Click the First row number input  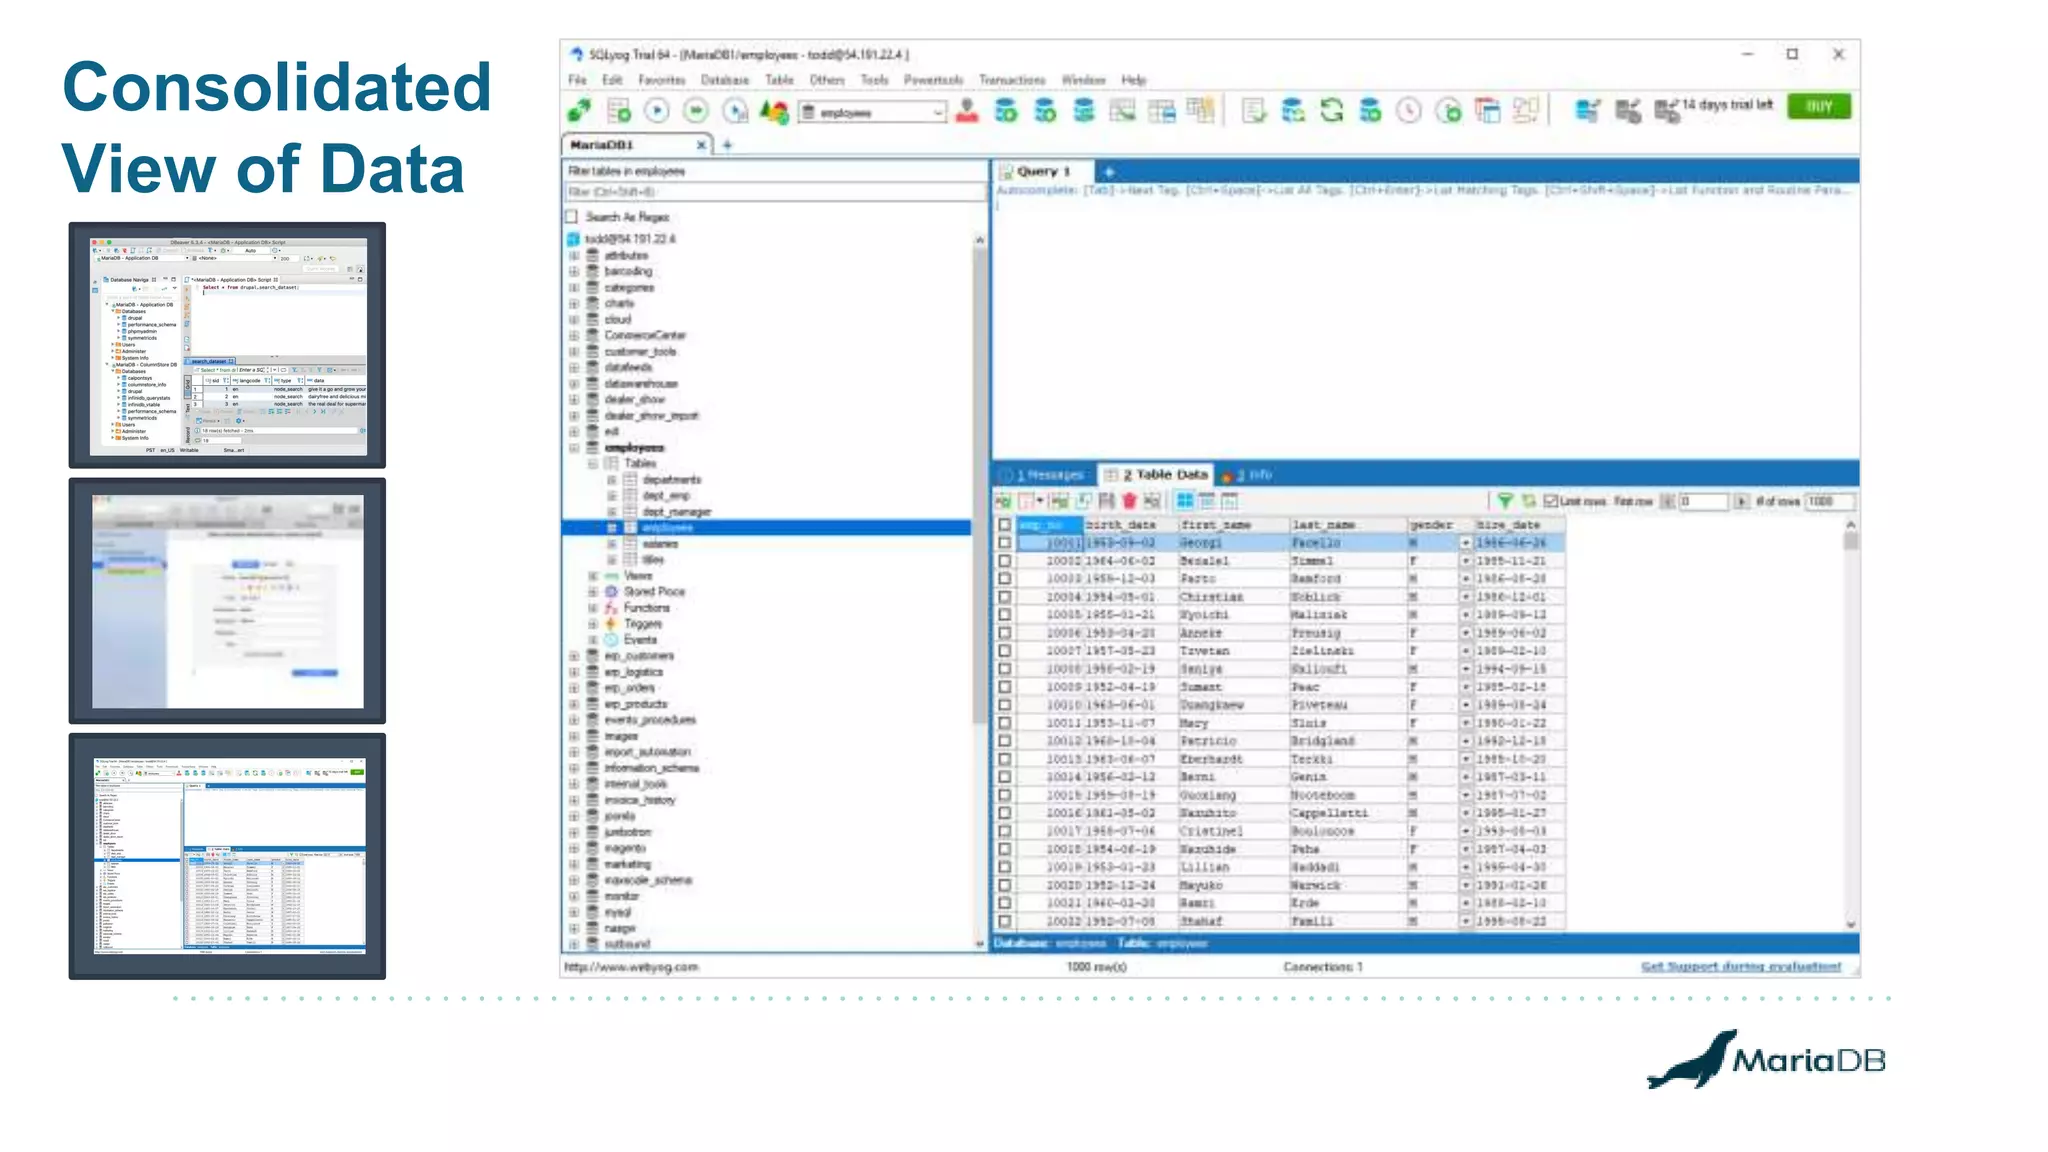pyautogui.click(x=1703, y=501)
